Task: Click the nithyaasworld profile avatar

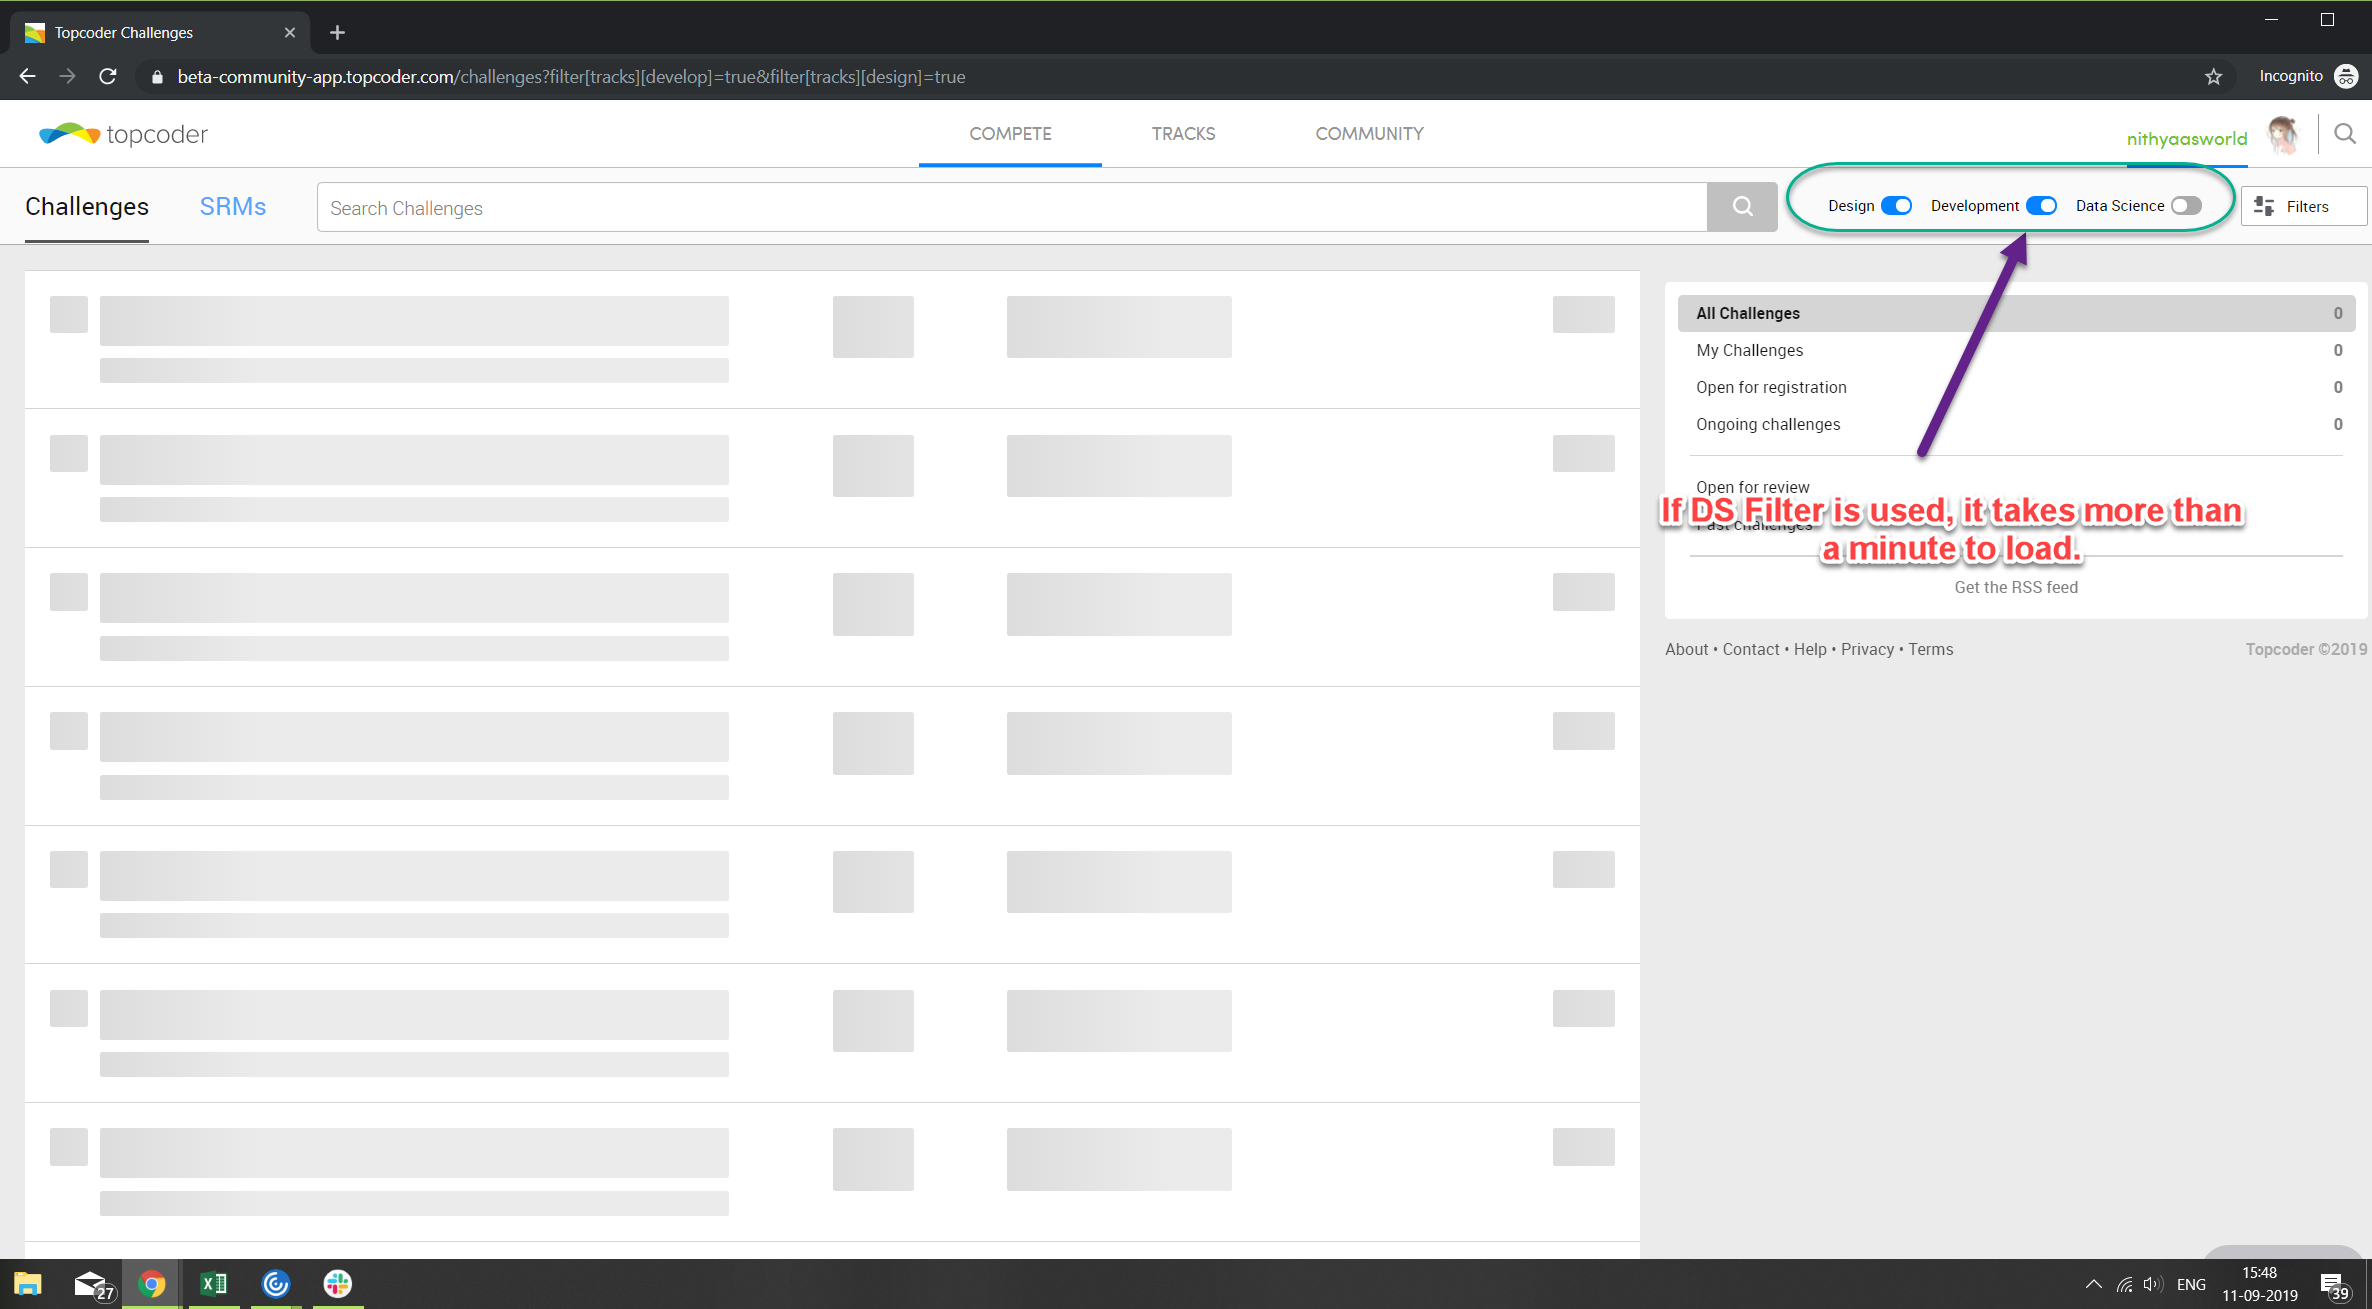Action: [2283, 135]
